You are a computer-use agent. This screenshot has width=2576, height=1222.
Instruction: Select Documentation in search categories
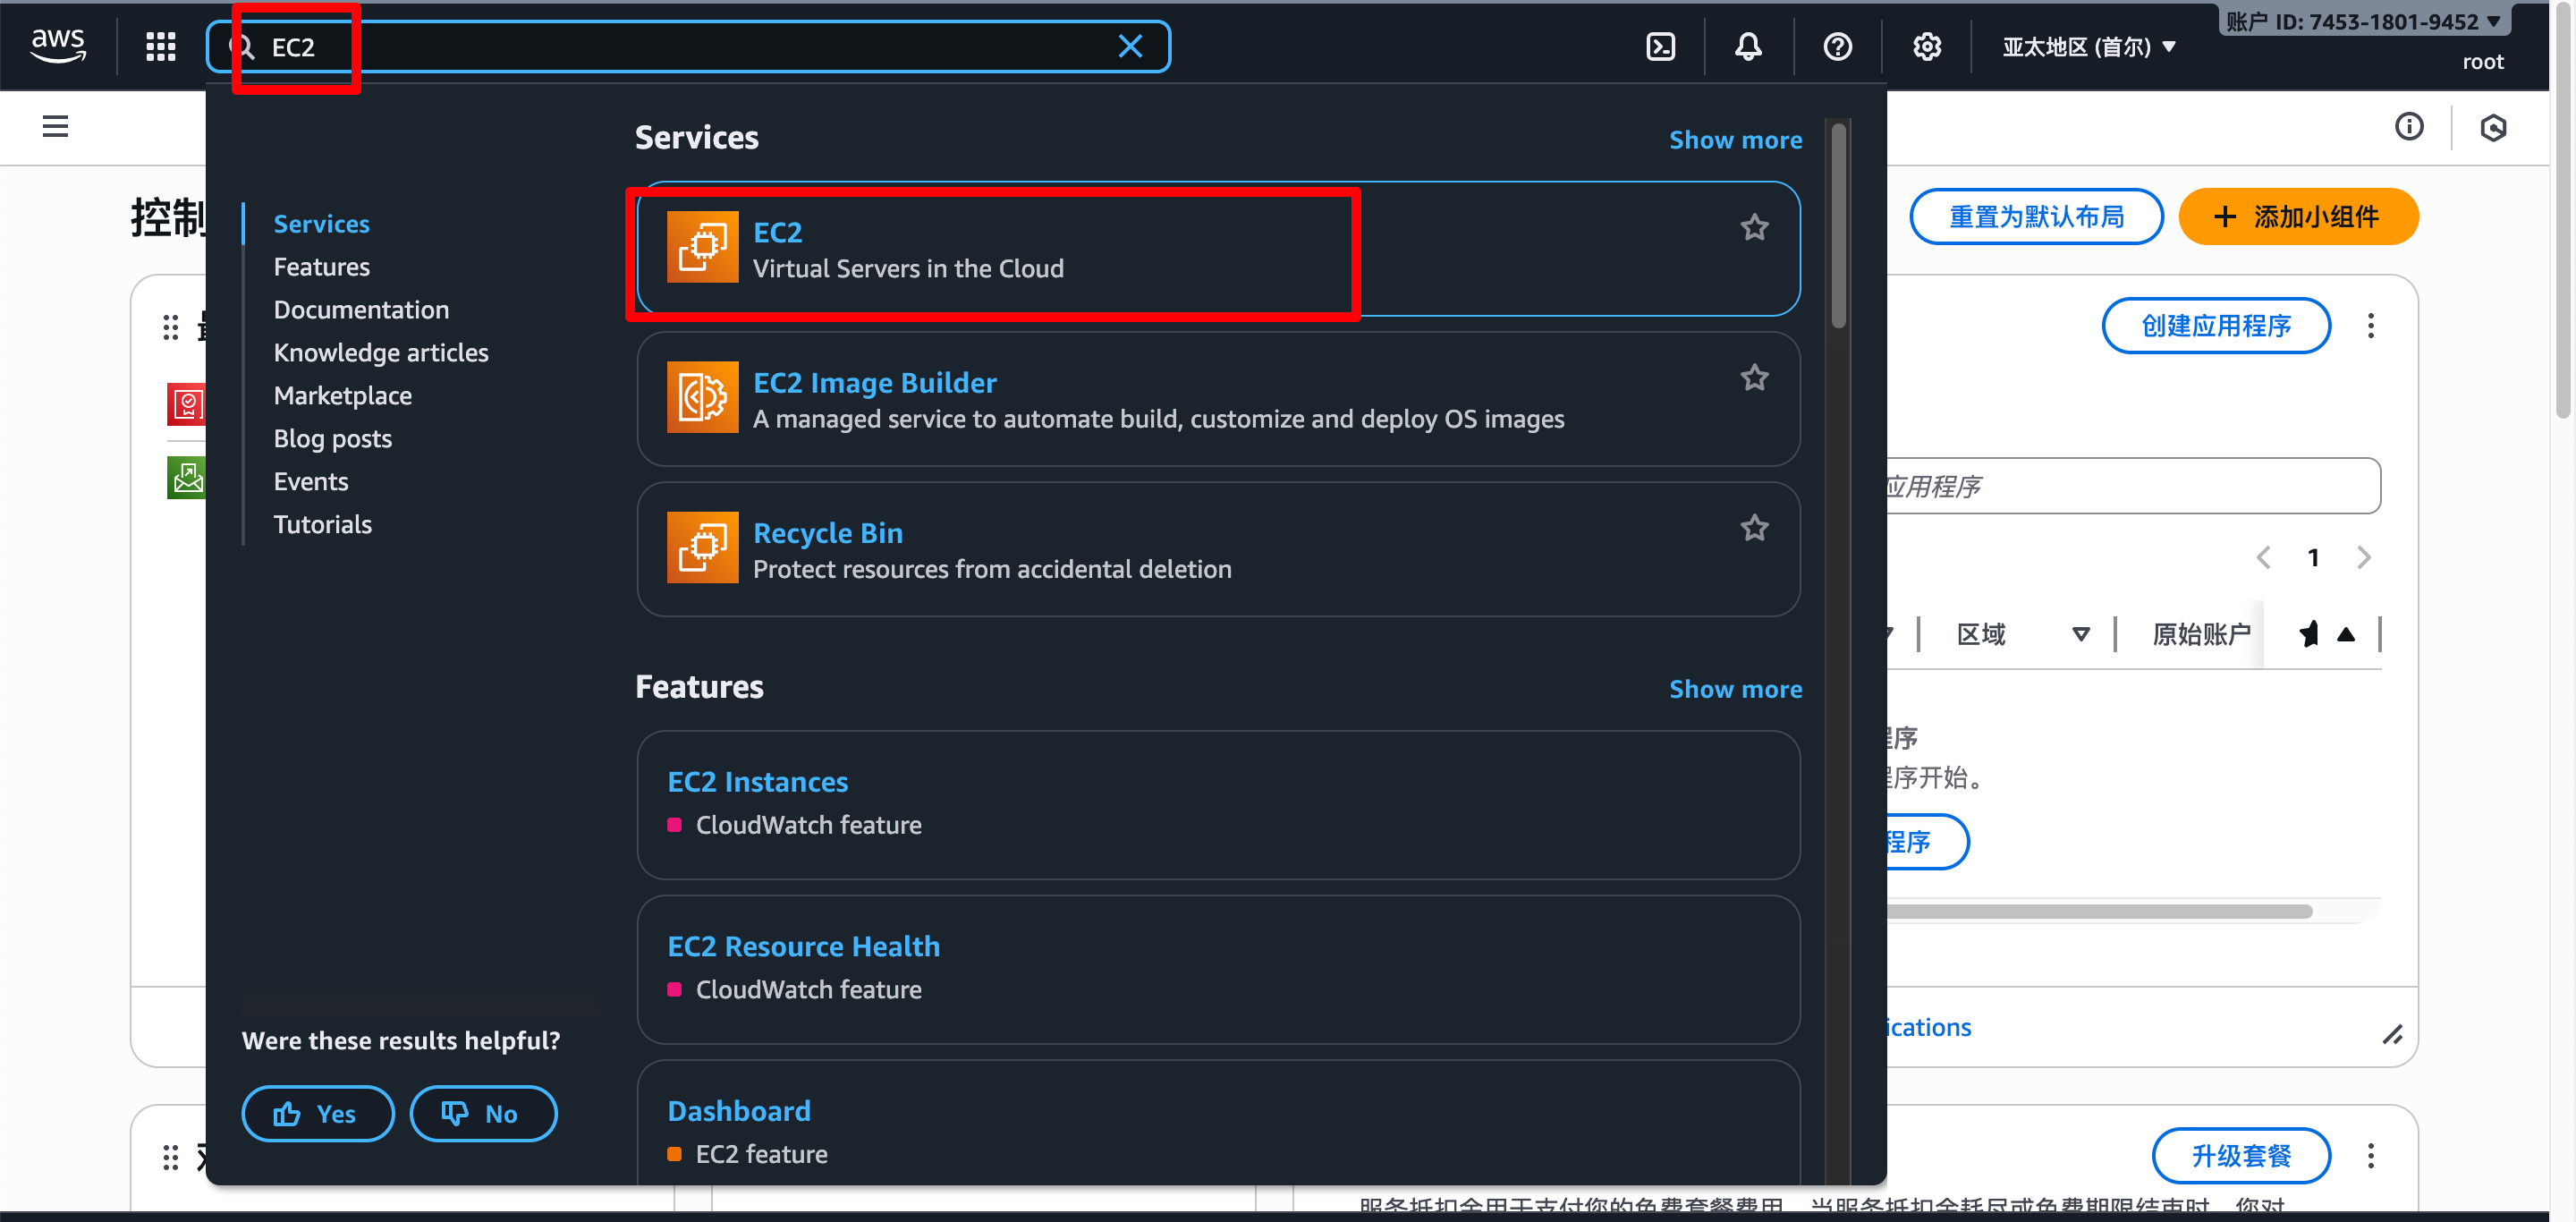click(361, 310)
